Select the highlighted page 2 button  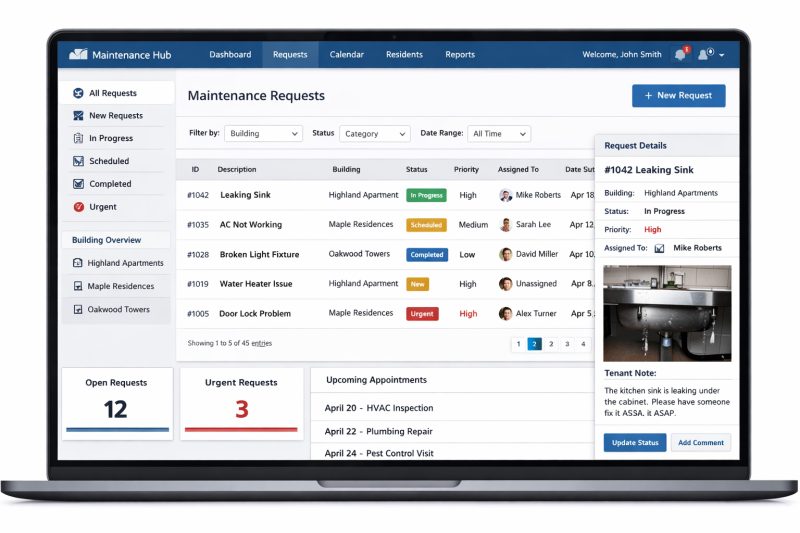(534, 344)
